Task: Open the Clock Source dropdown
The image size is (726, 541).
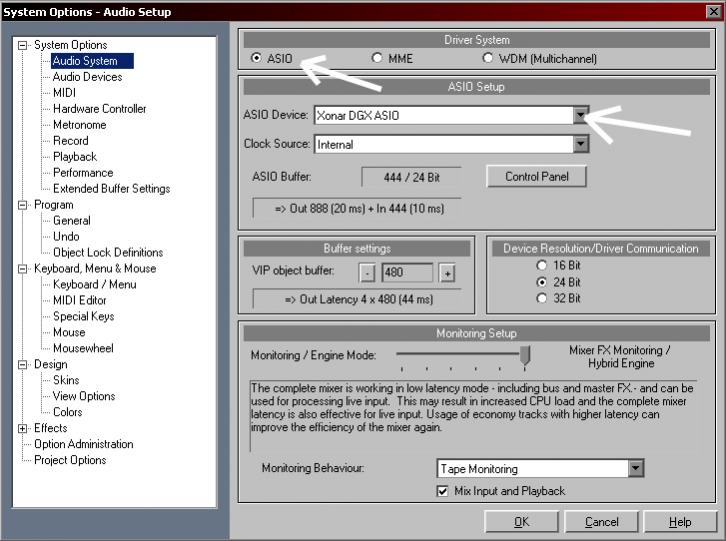Action: coord(580,144)
